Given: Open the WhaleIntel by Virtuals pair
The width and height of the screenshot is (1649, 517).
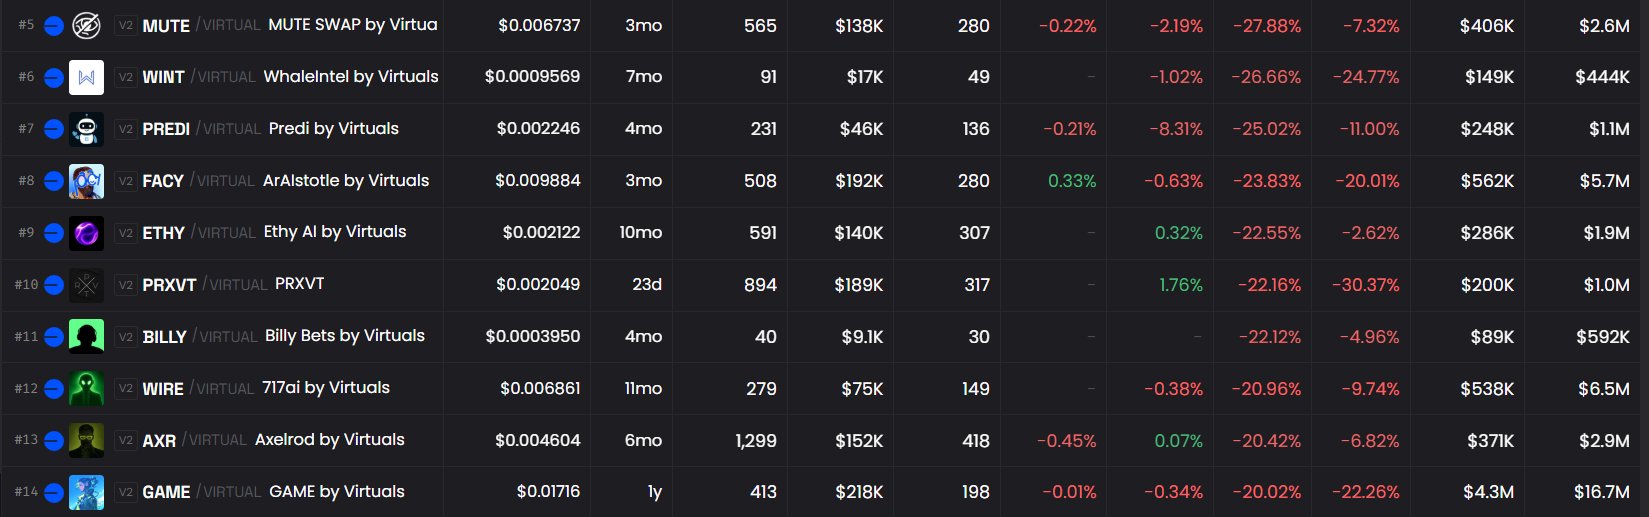Looking at the screenshot, I should click(350, 77).
